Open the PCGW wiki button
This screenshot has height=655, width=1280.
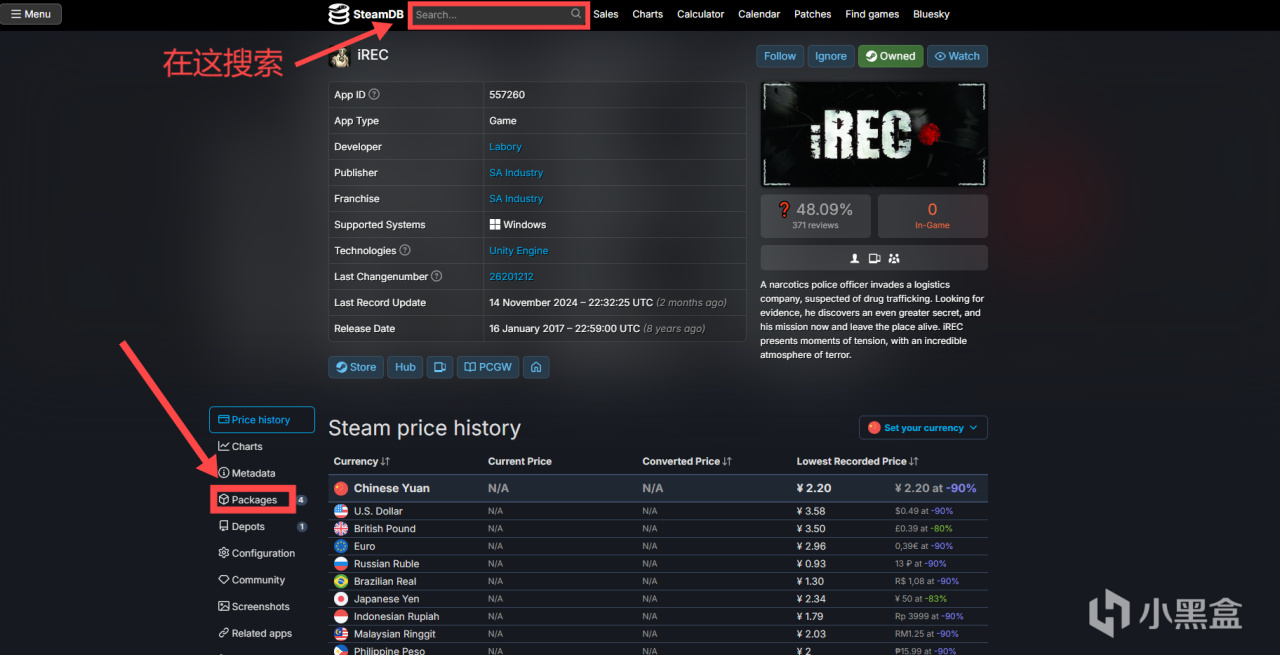pyautogui.click(x=488, y=367)
